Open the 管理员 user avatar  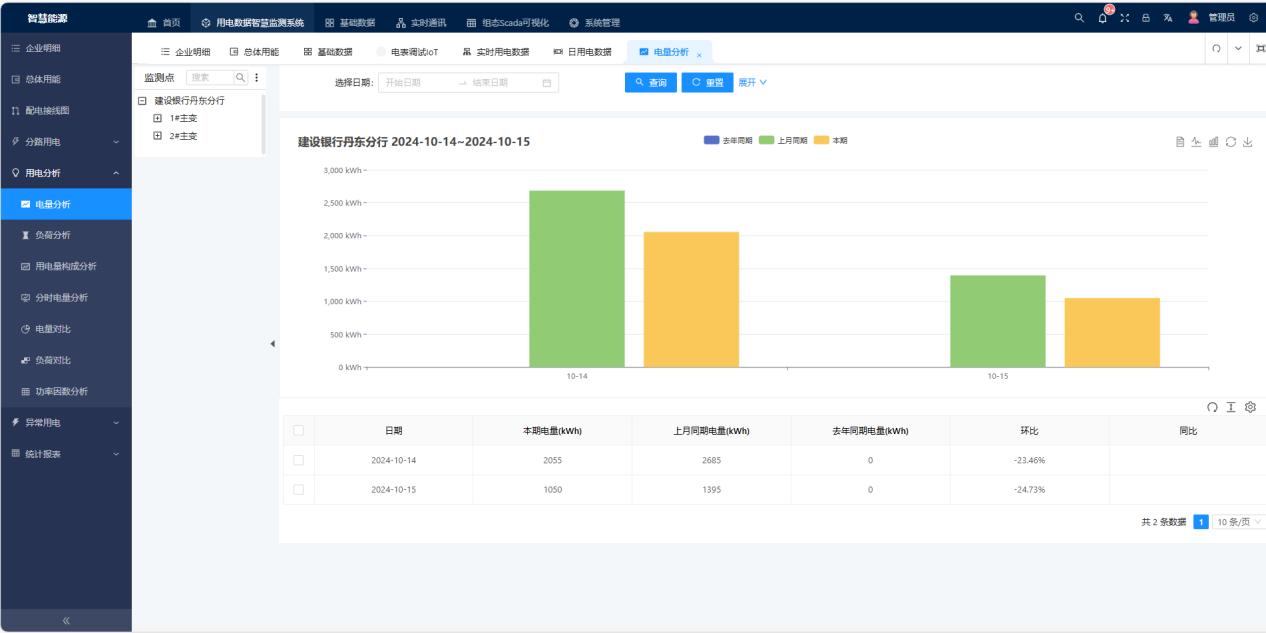tap(1192, 17)
